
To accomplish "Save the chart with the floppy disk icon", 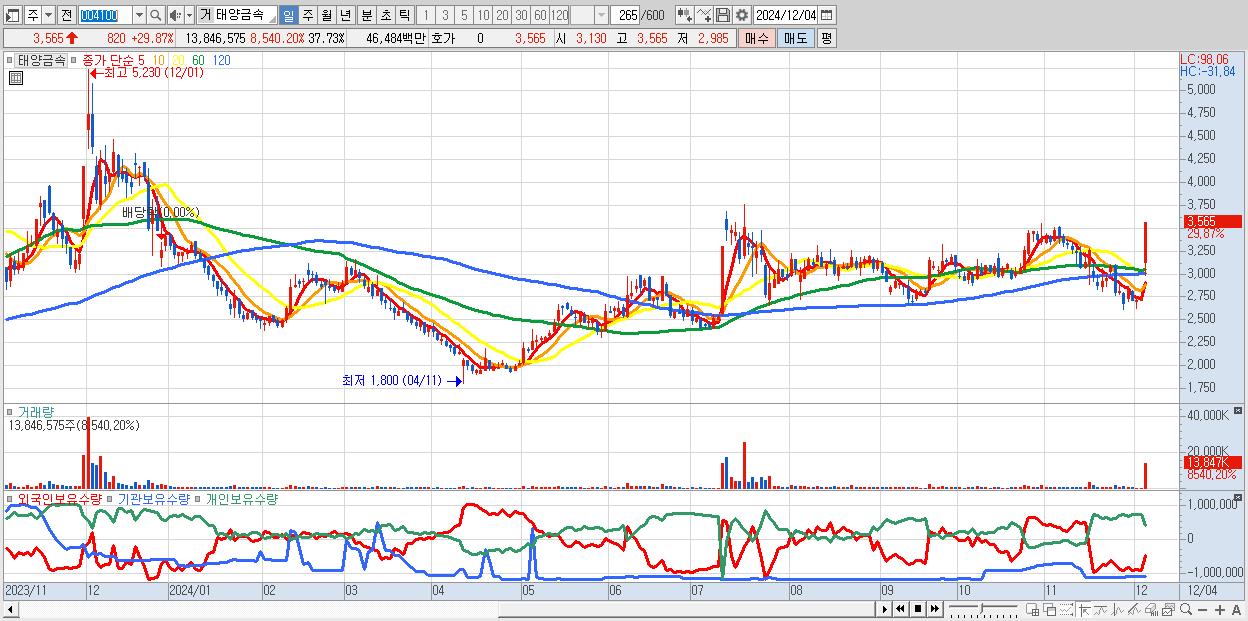I will 723,15.
